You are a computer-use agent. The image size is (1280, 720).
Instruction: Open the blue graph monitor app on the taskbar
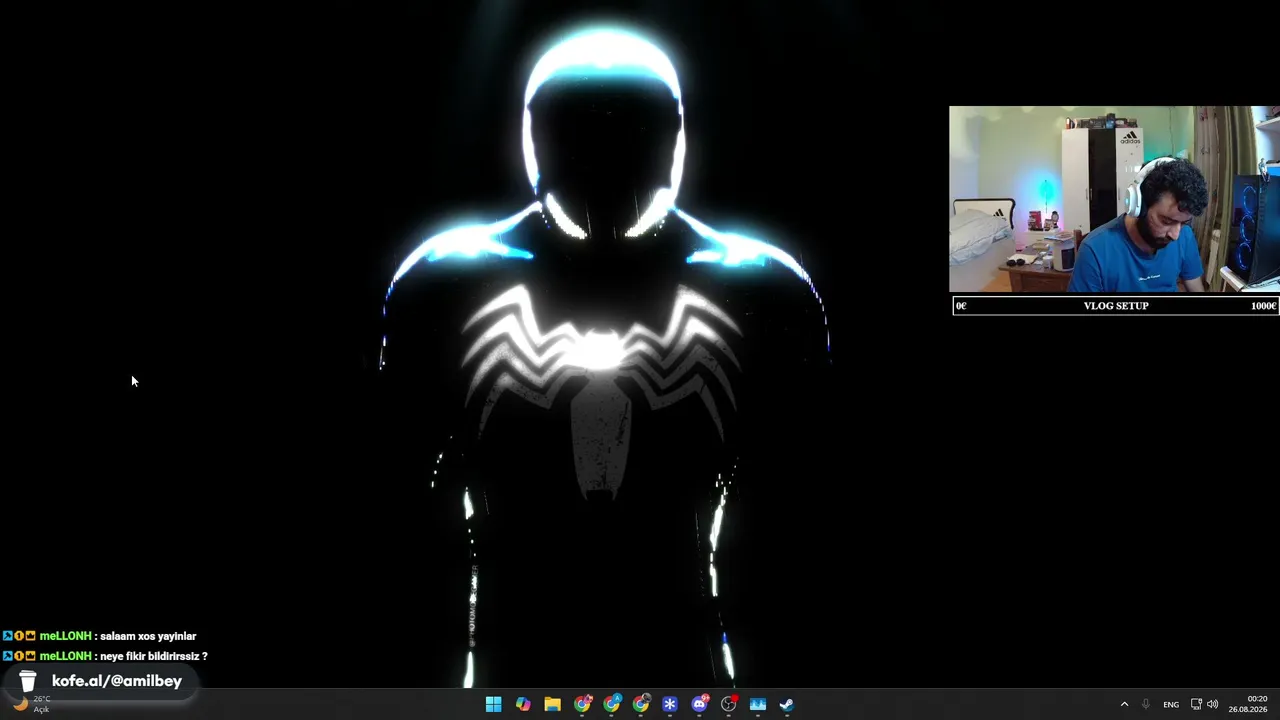pos(758,704)
